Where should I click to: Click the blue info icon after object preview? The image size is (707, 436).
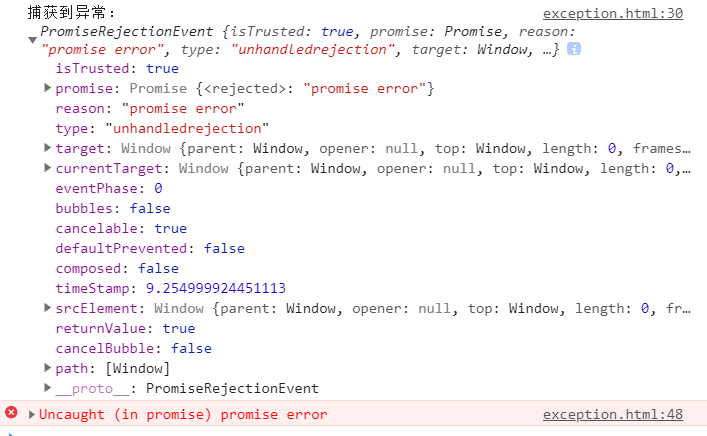pos(574,49)
